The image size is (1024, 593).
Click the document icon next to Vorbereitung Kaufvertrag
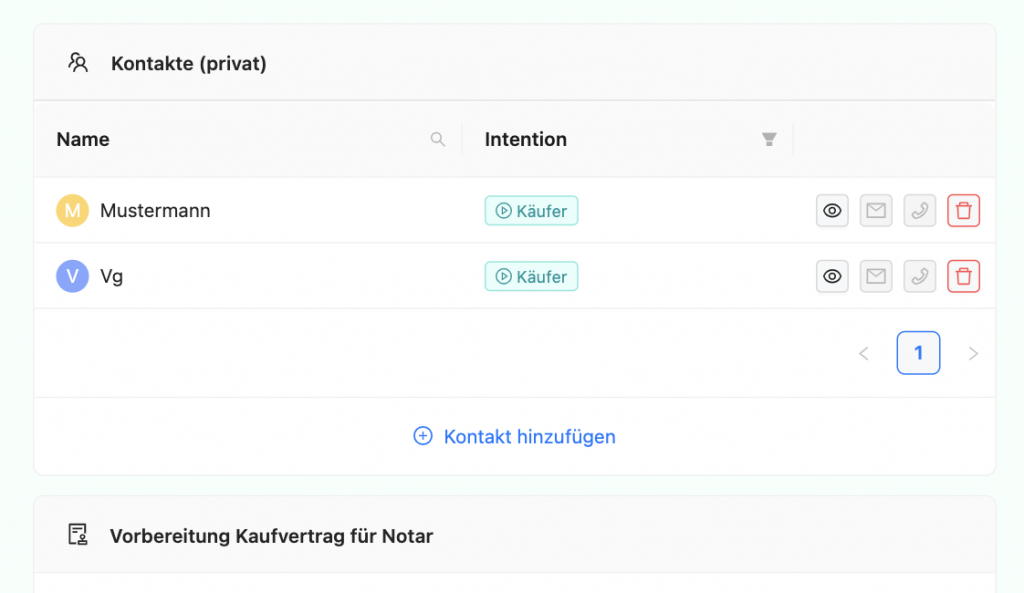tap(77, 536)
